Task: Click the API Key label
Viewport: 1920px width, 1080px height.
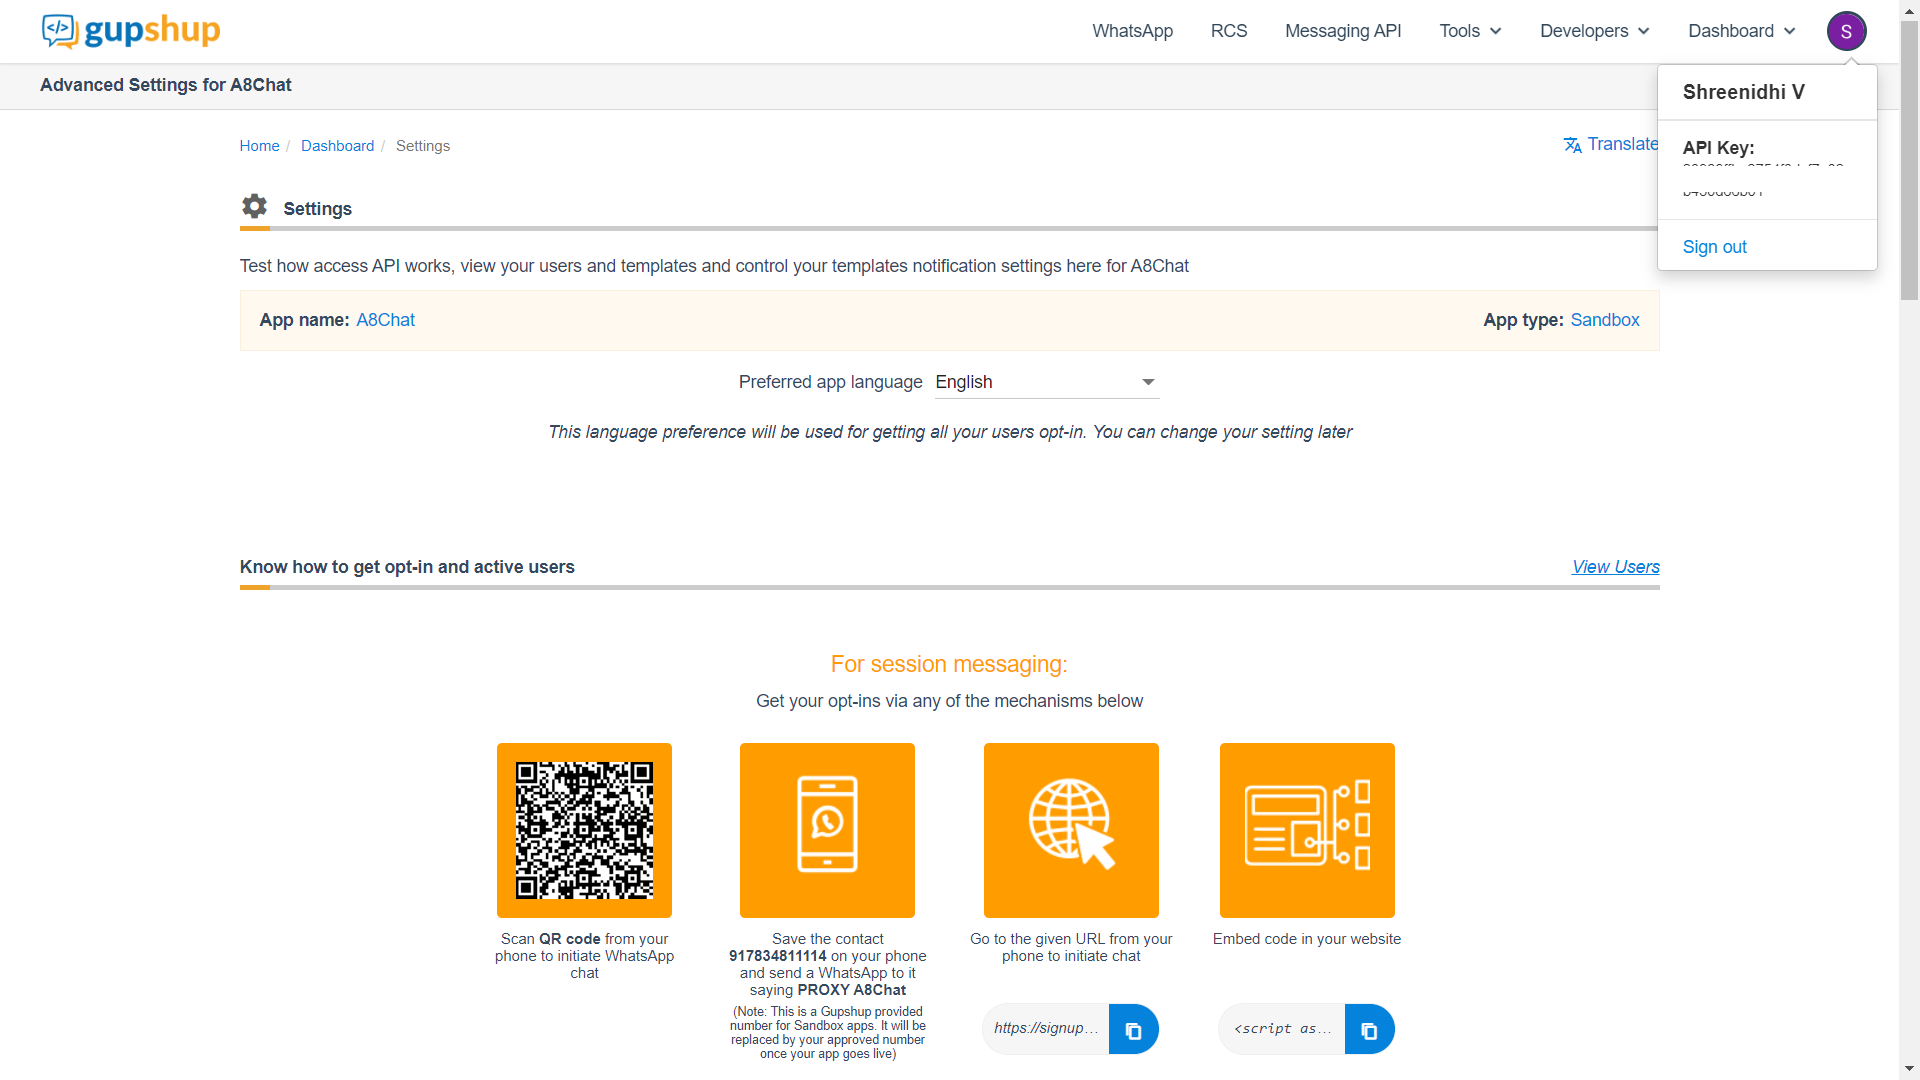Action: [1718, 148]
